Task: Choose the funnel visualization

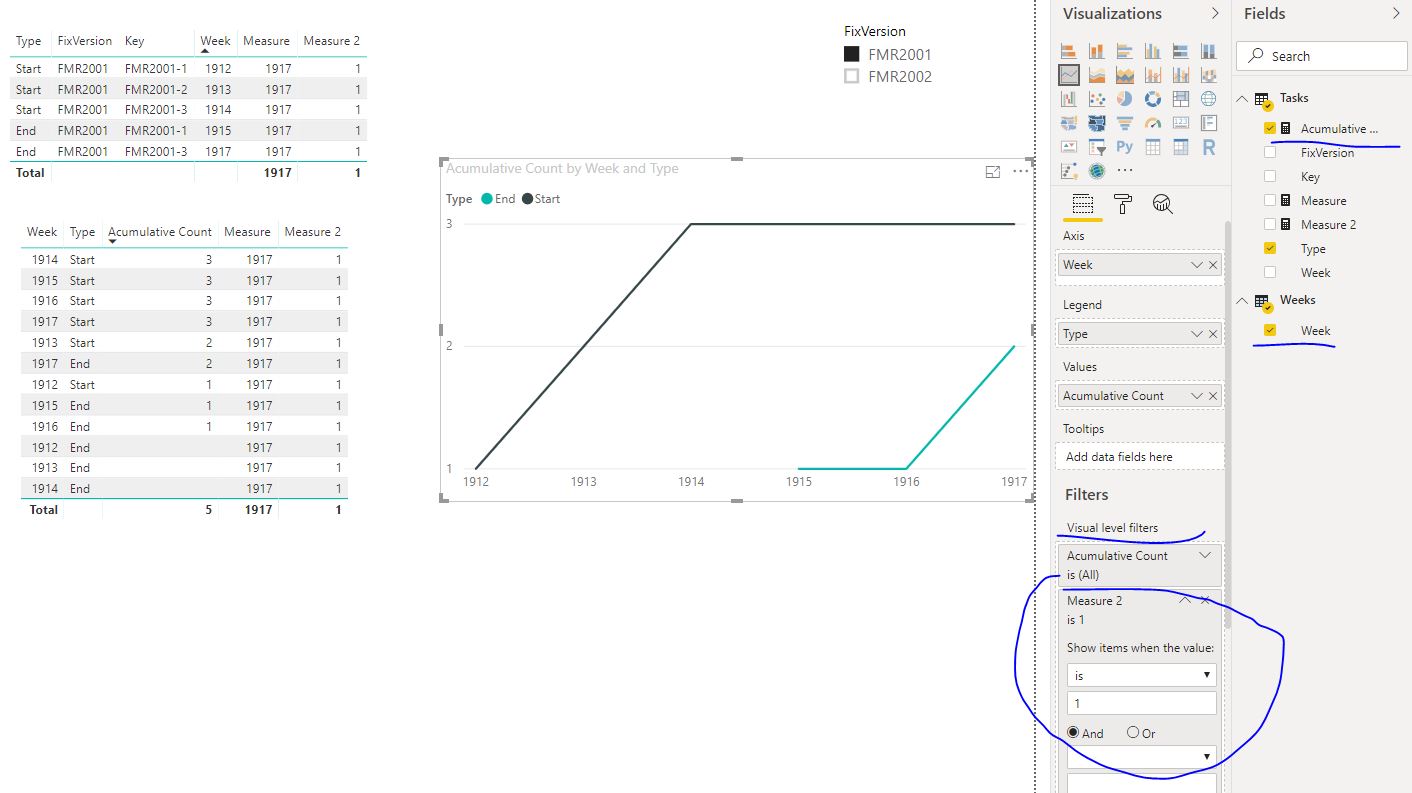Action: point(1125,123)
